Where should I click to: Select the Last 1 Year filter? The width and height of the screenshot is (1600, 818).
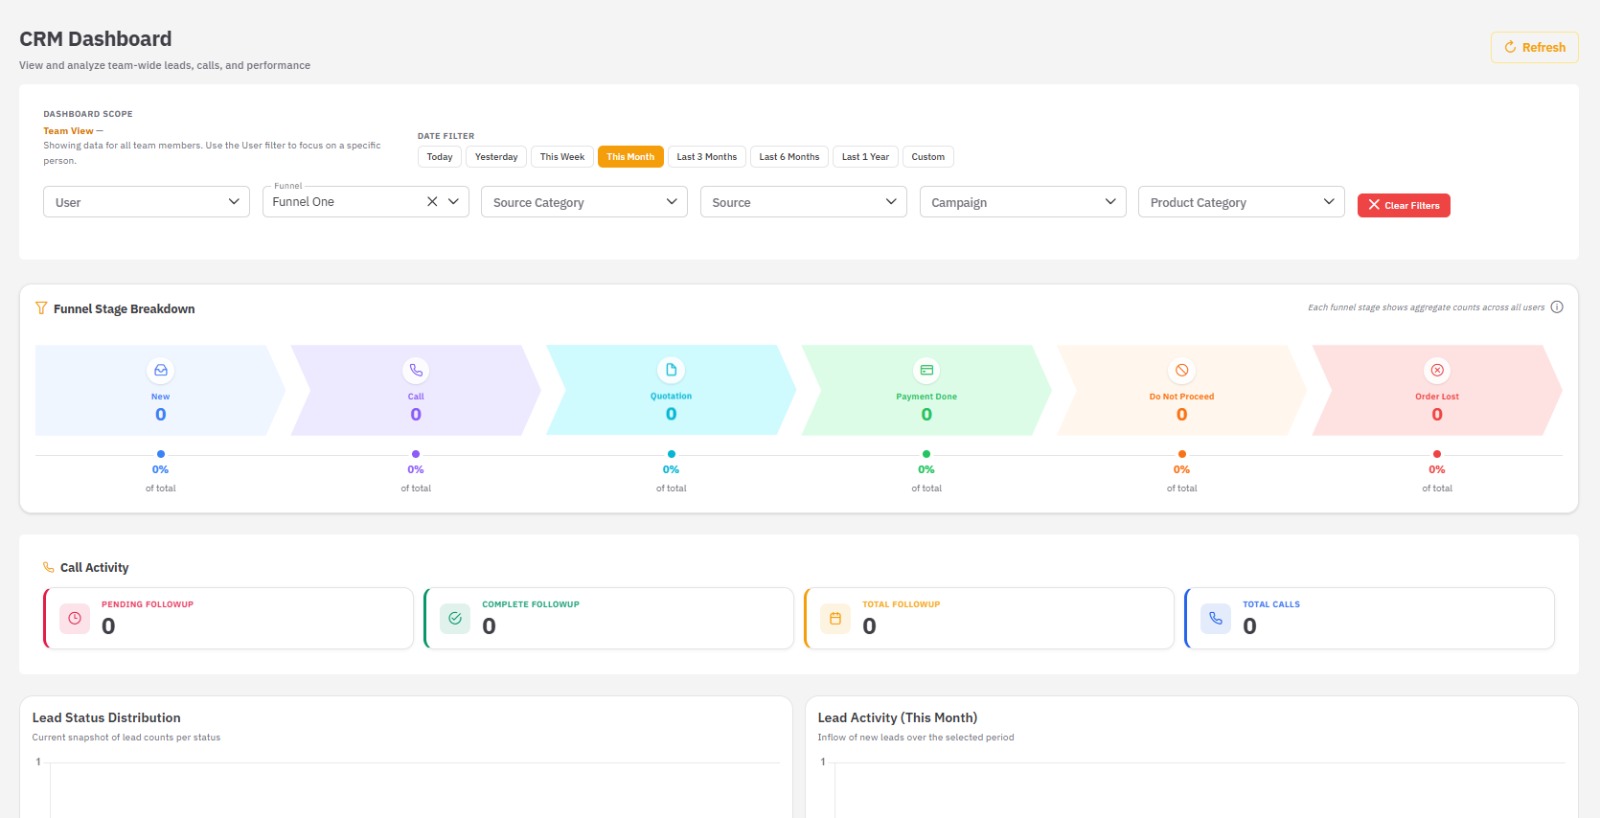tap(865, 157)
